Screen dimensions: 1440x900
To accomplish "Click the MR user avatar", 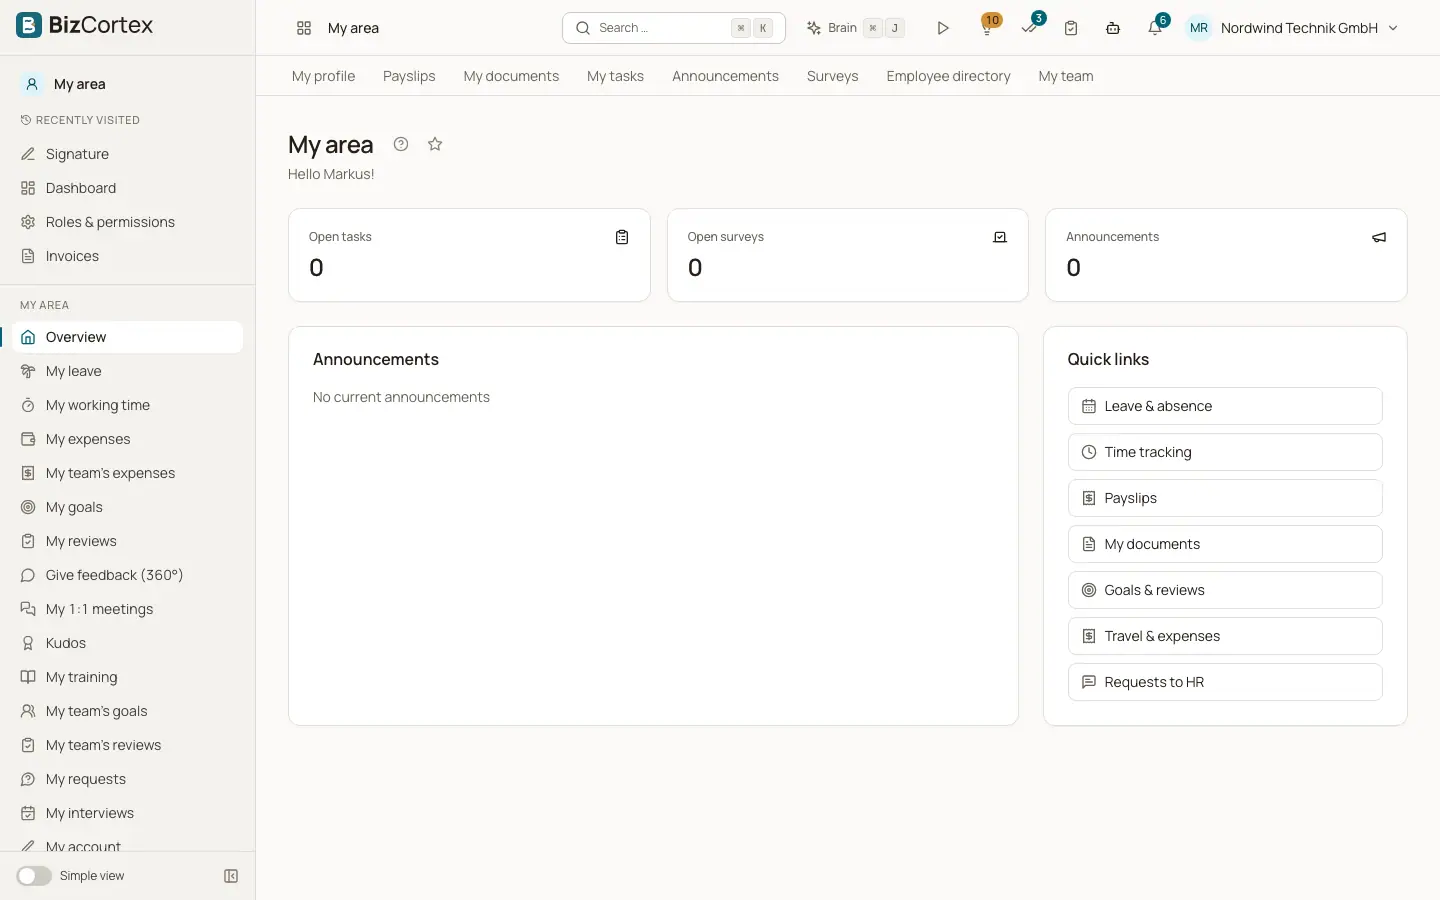I will point(1199,28).
